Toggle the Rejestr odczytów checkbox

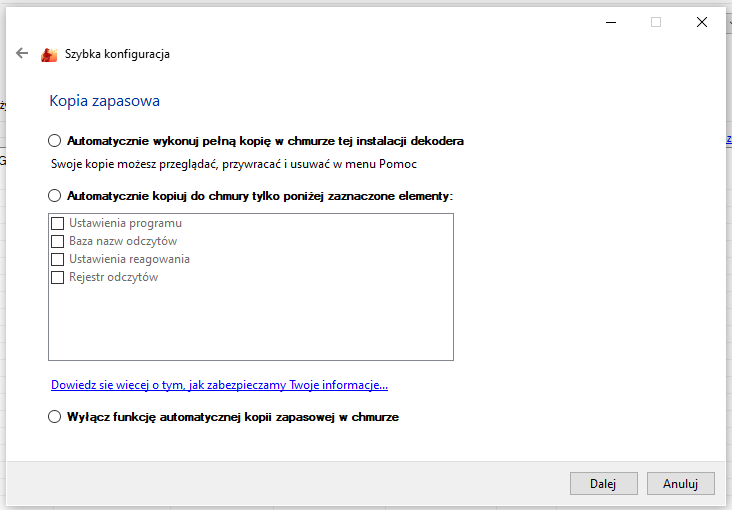tap(58, 277)
